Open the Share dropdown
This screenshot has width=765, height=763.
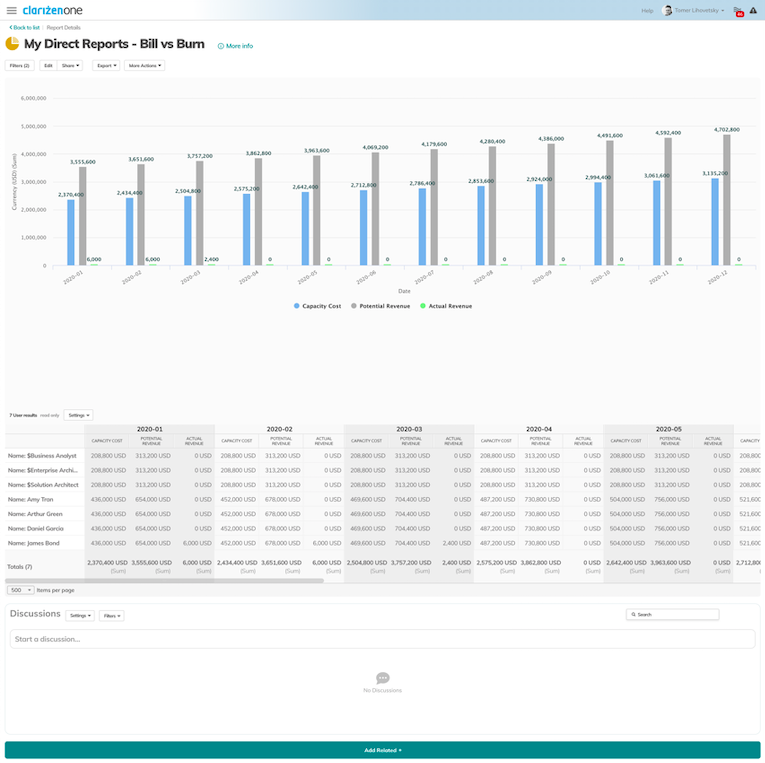[x=71, y=66]
